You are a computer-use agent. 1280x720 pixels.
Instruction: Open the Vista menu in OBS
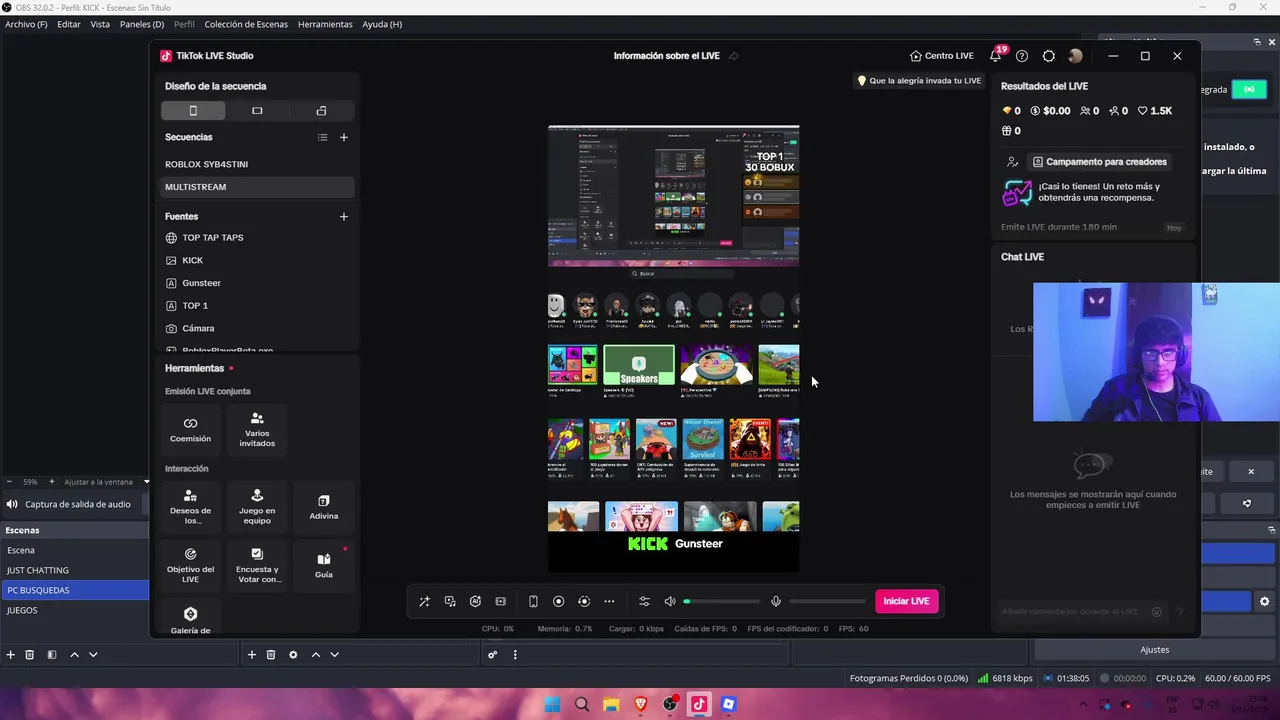pyautogui.click(x=100, y=24)
